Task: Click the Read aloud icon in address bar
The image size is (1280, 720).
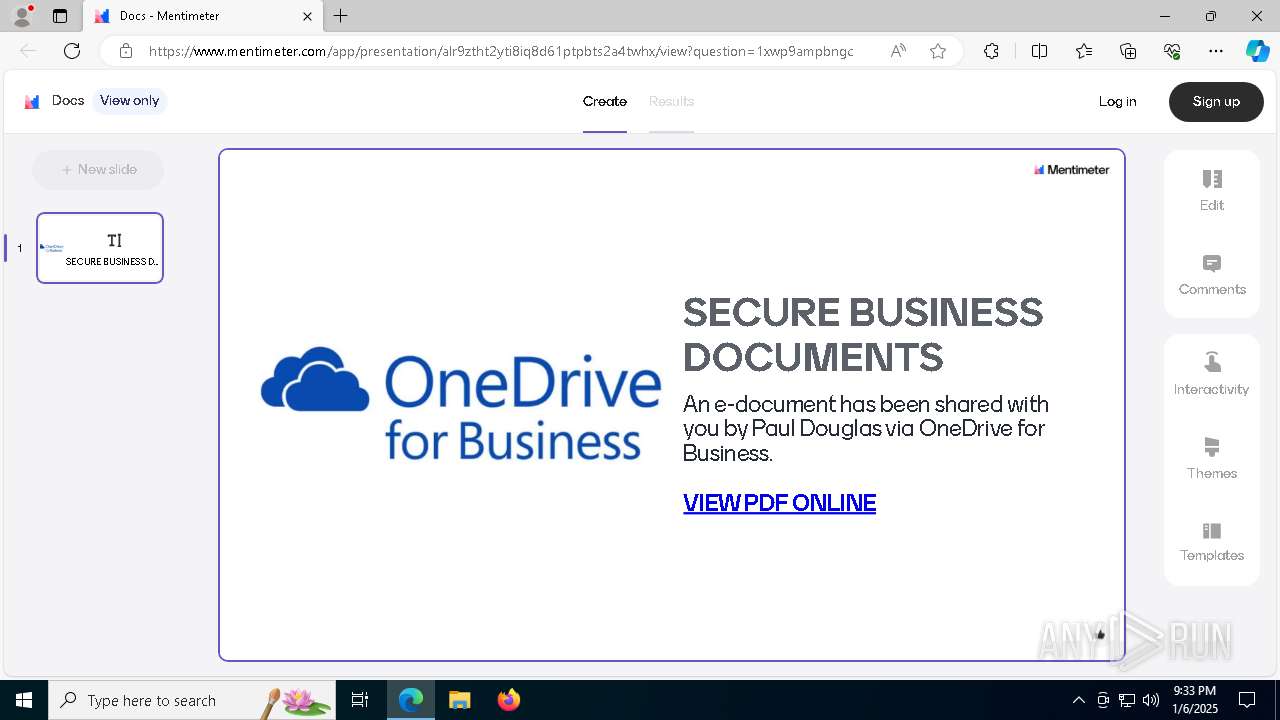Action: click(x=898, y=51)
